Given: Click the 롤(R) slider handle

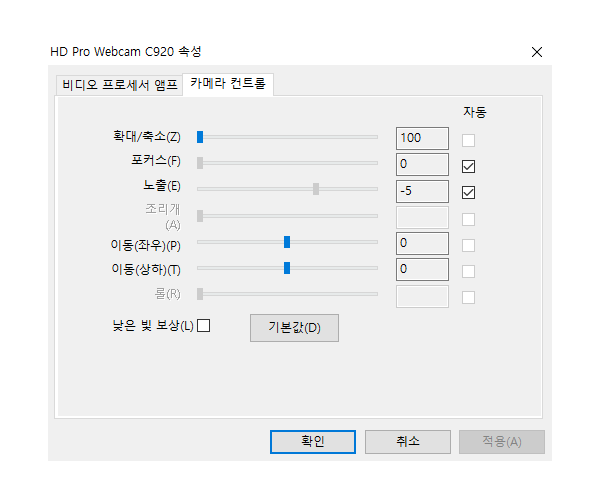Looking at the screenshot, I should 200,294.
